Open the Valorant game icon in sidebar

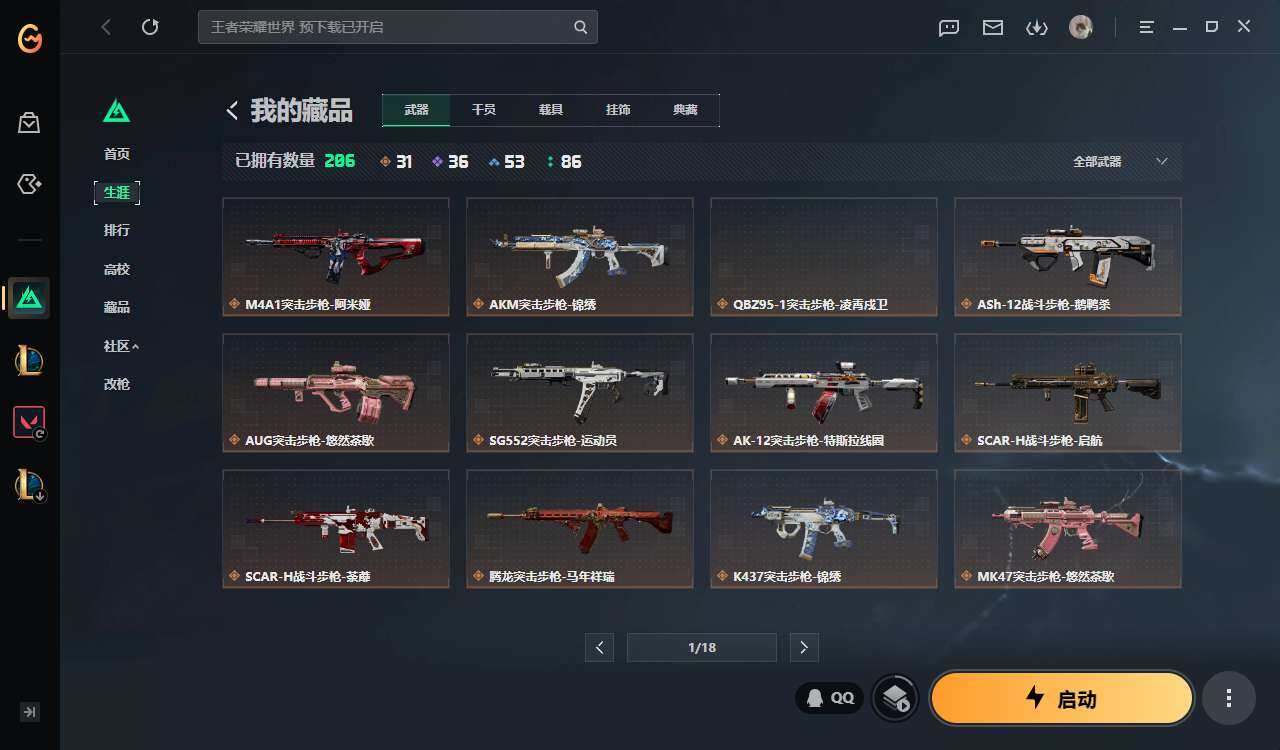pyautogui.click(x=29, y=423)
